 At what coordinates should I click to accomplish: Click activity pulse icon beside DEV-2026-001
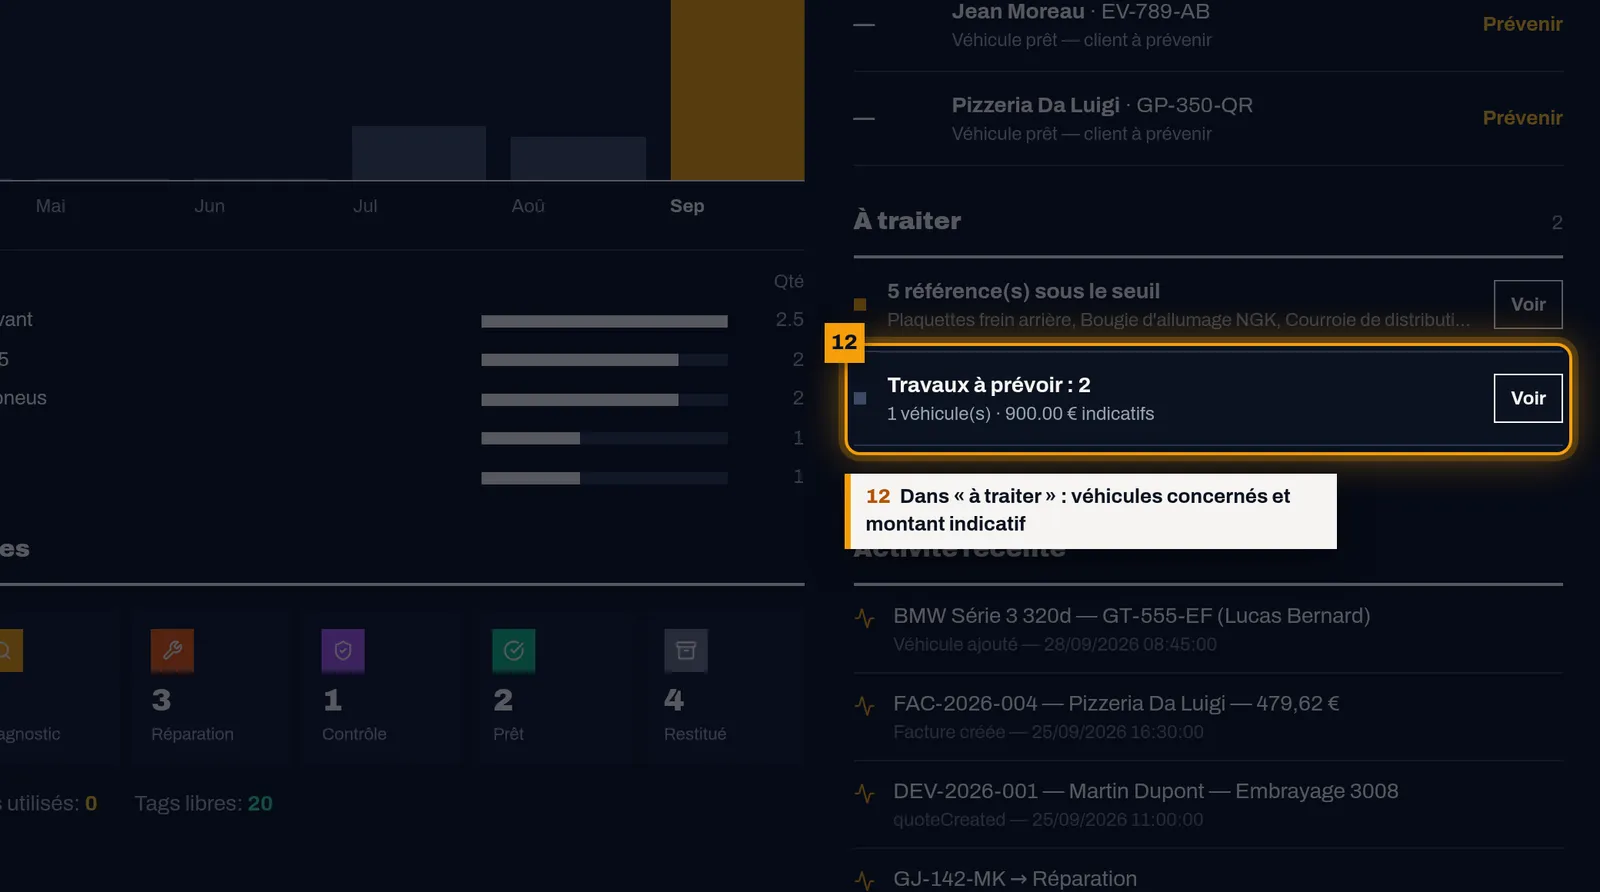point(865,794)
